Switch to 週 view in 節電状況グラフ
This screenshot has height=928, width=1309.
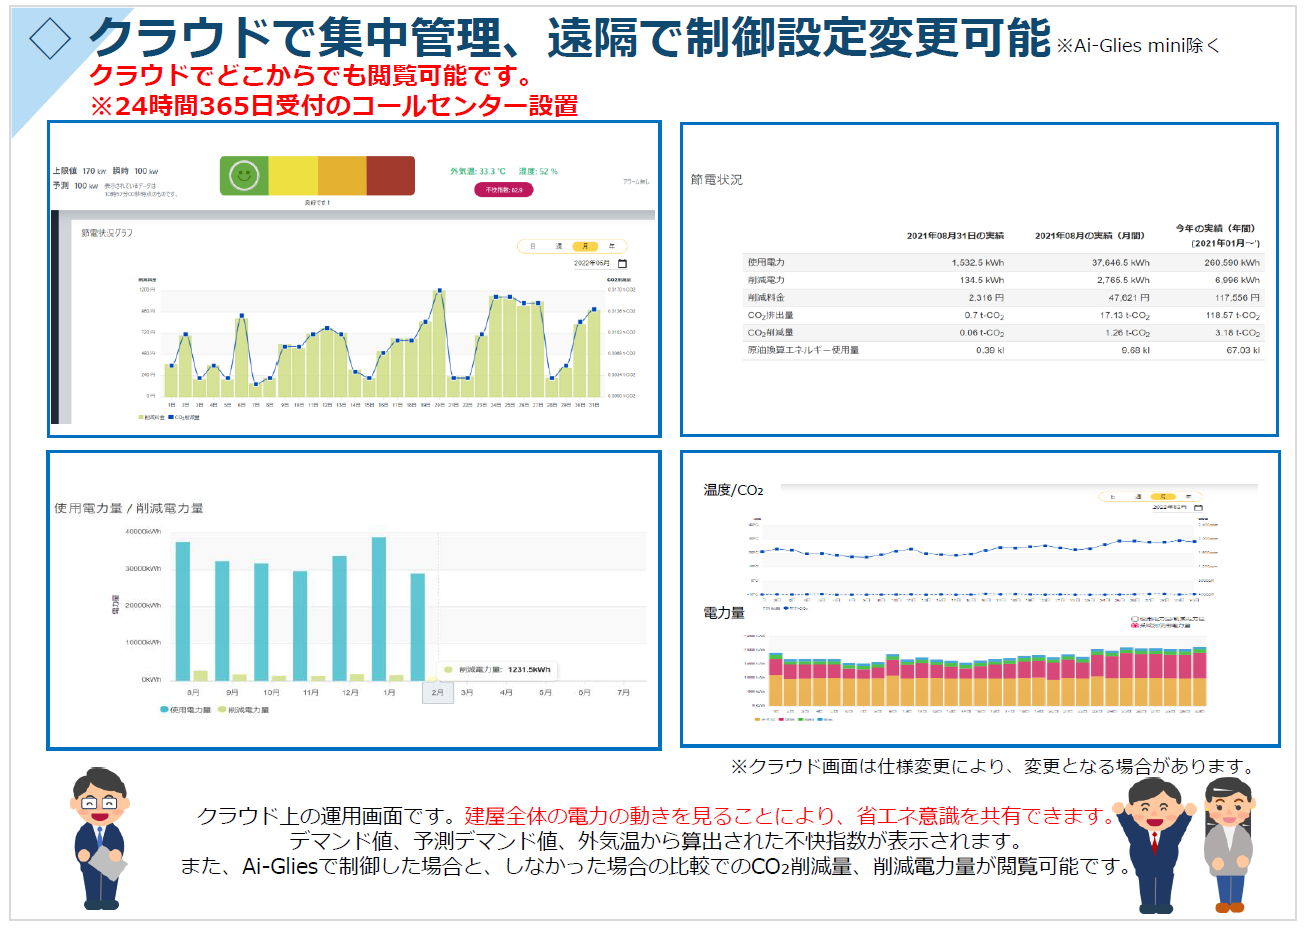pyautogui.click(x=559, y=246)
